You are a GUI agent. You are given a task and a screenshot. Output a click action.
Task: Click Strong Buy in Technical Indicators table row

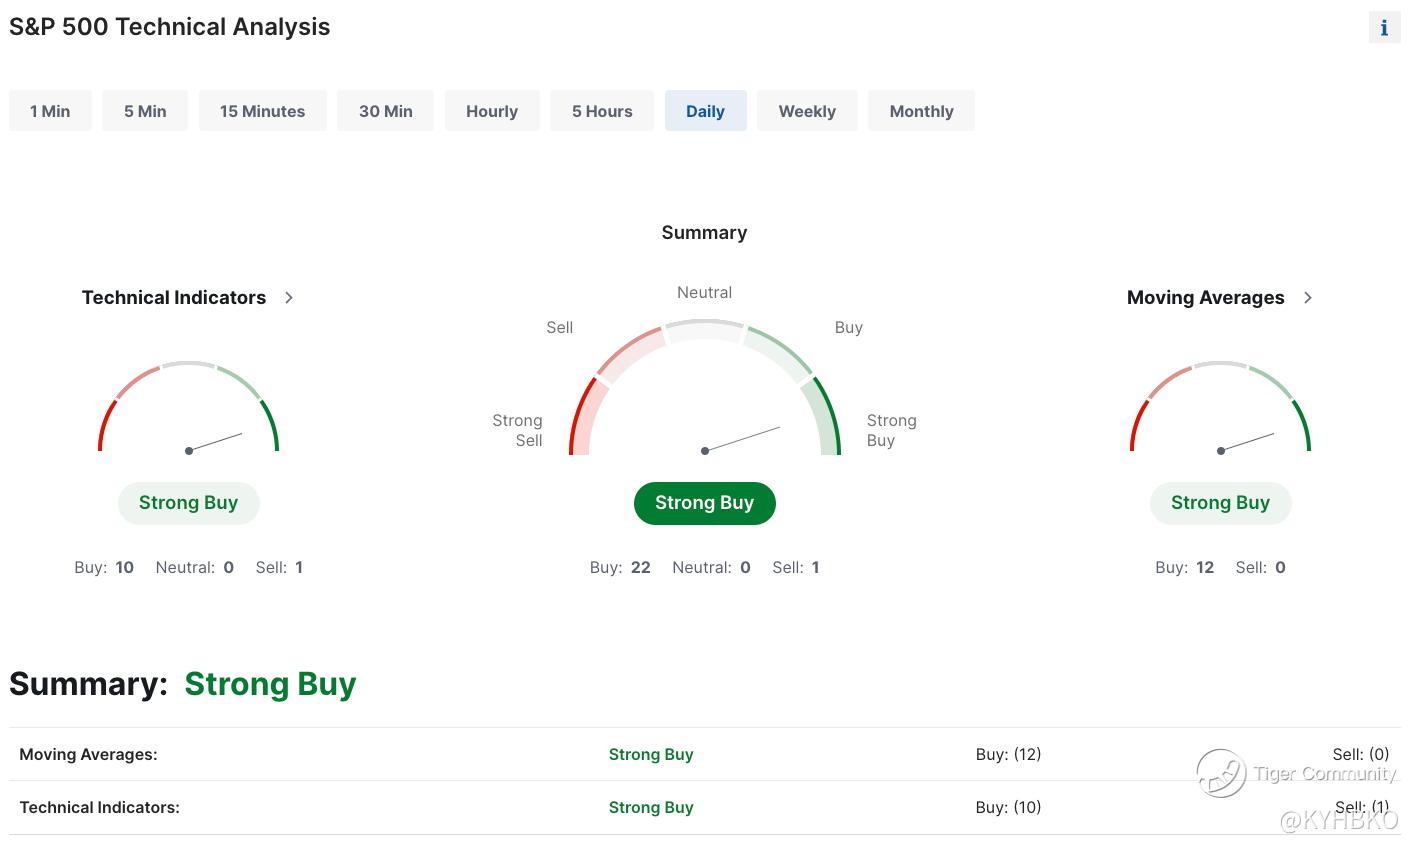pos(651,808)
